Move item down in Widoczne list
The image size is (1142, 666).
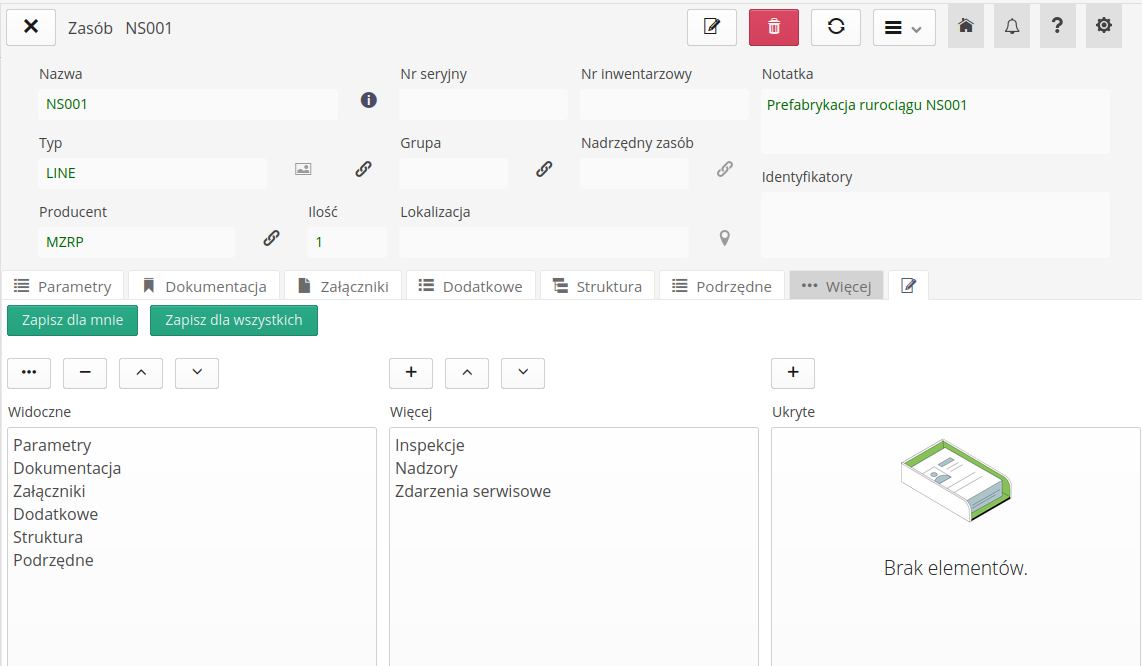[197, 372]
